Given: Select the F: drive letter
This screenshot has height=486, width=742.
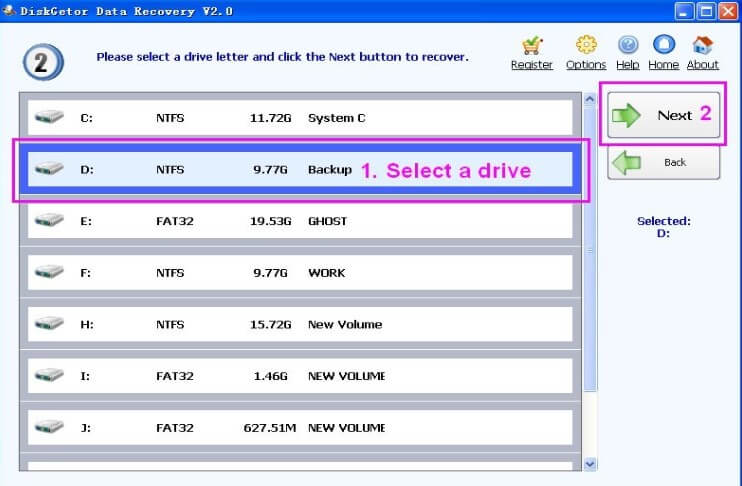Looking at the screenshot, I should pyautogui.click(x=86, y=273).
